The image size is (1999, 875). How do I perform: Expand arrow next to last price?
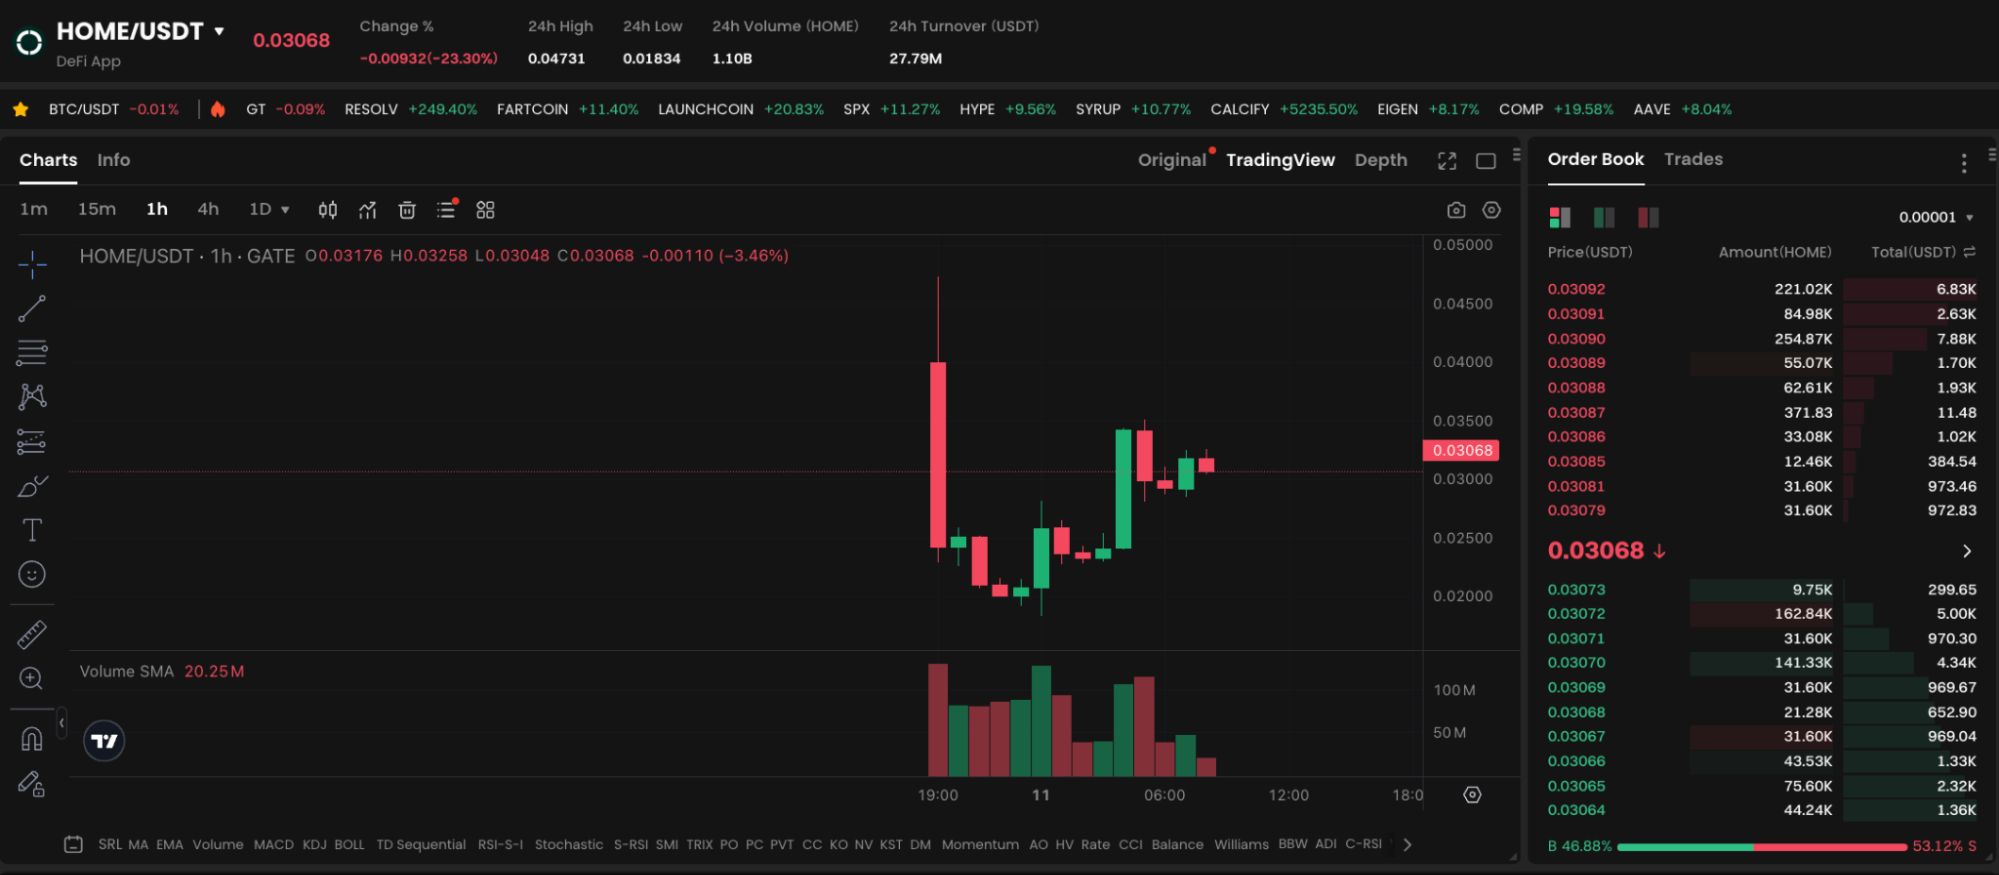1967,551
